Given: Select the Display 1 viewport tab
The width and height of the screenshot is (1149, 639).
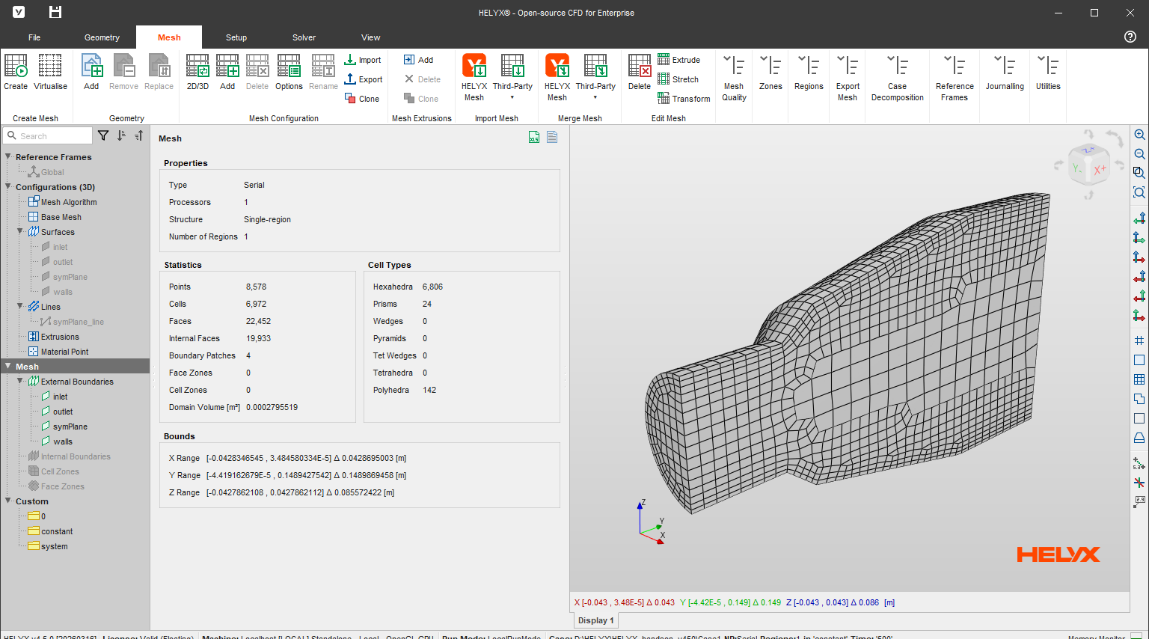Looking at the screenshot, I should (596, 620).
